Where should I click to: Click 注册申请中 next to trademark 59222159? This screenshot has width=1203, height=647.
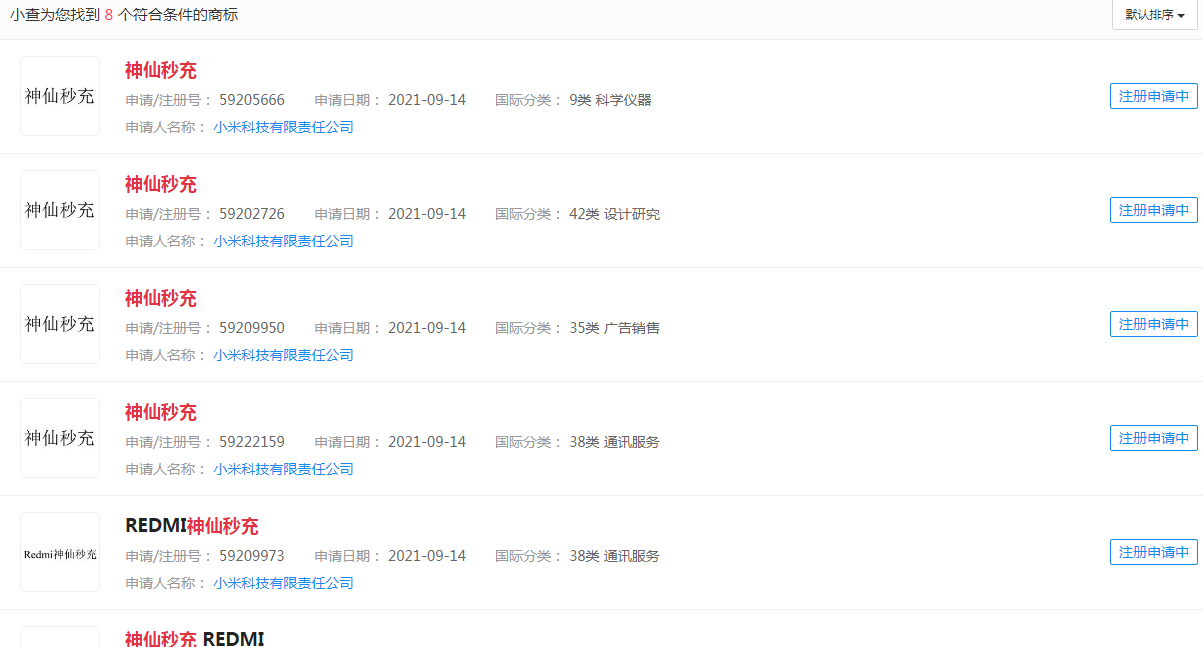point(1153,437)
